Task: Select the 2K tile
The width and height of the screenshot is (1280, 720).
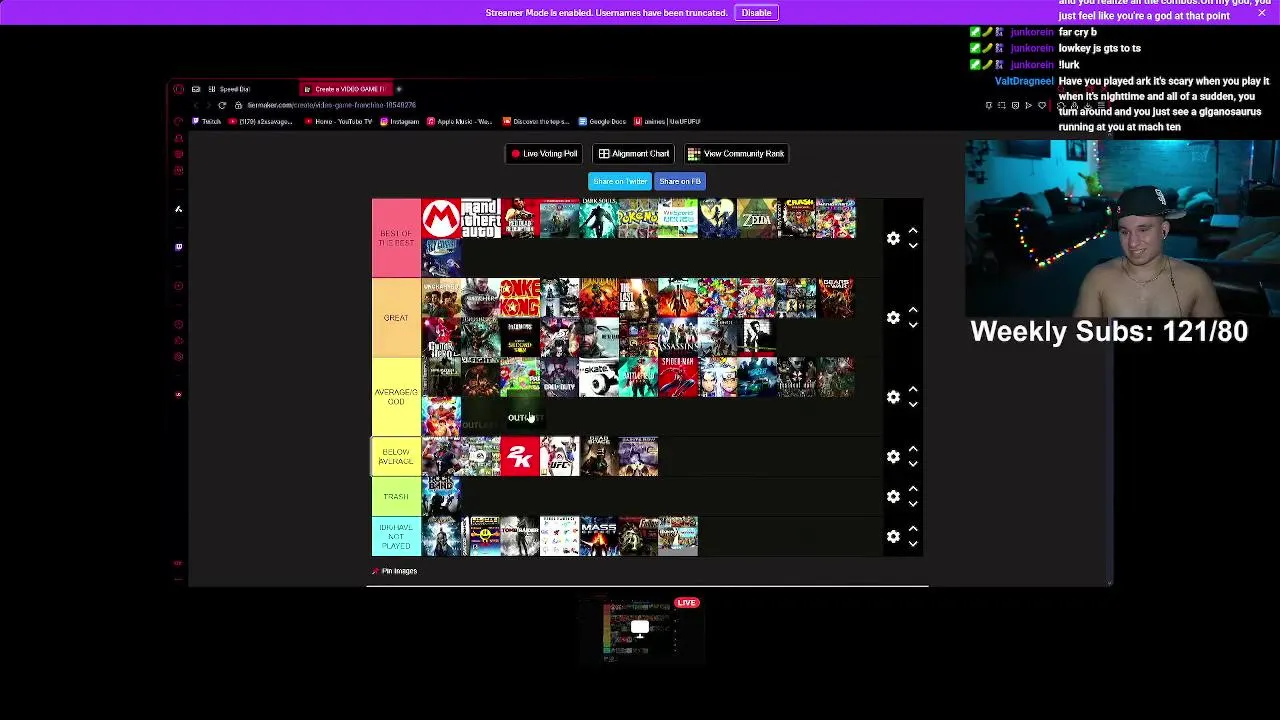Action: 520,456
